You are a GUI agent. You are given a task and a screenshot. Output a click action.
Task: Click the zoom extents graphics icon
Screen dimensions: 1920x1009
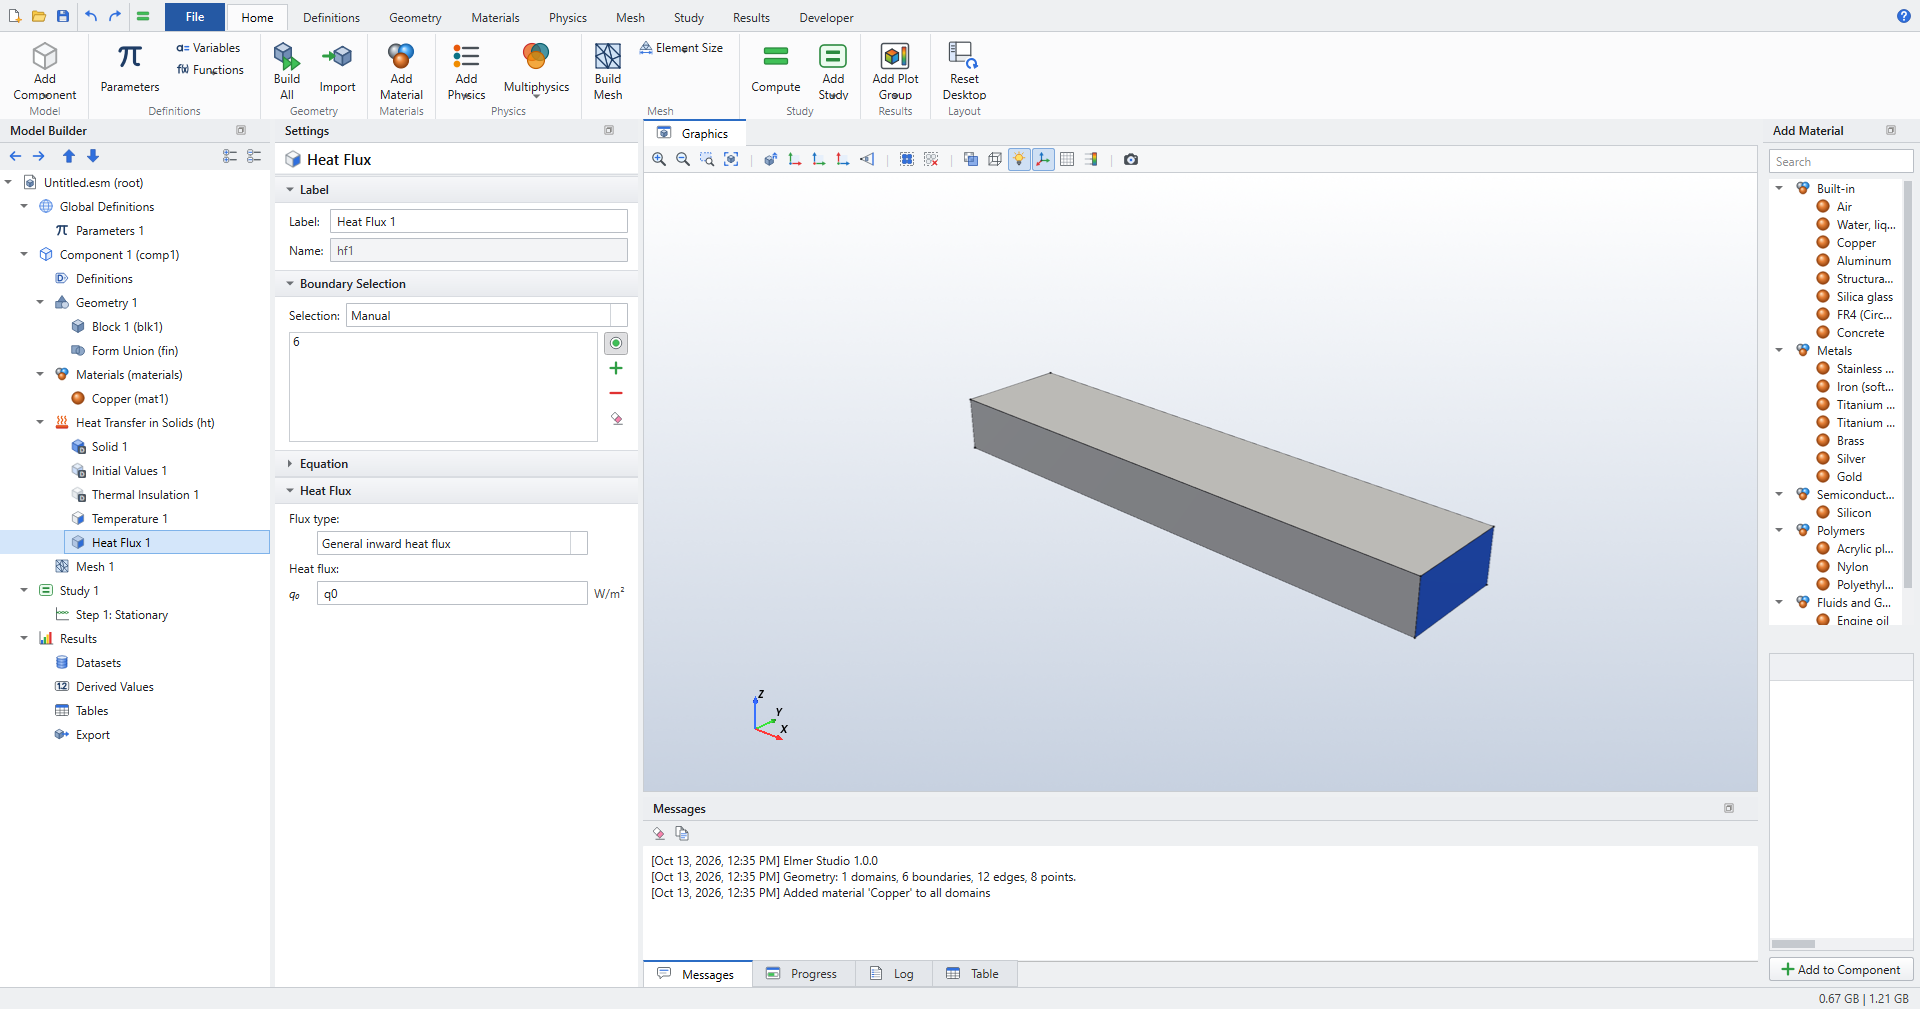pos(731,159)
